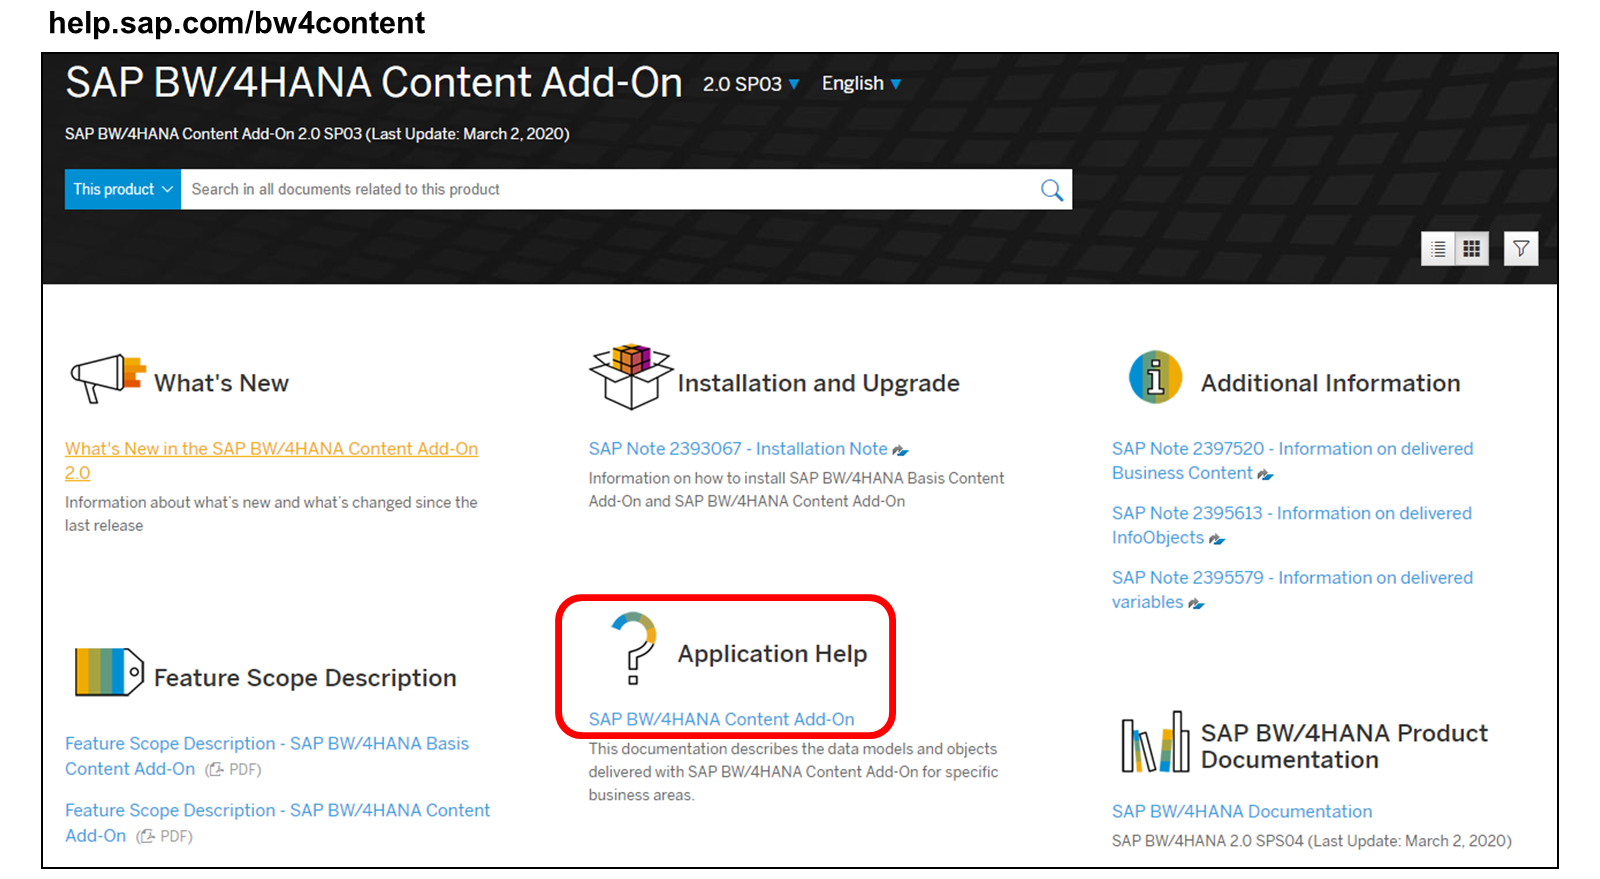The width and height of the screenshot is (1600, 879).
Task: Click external link icon after Installation Note
Action: (x=900, y=451)
